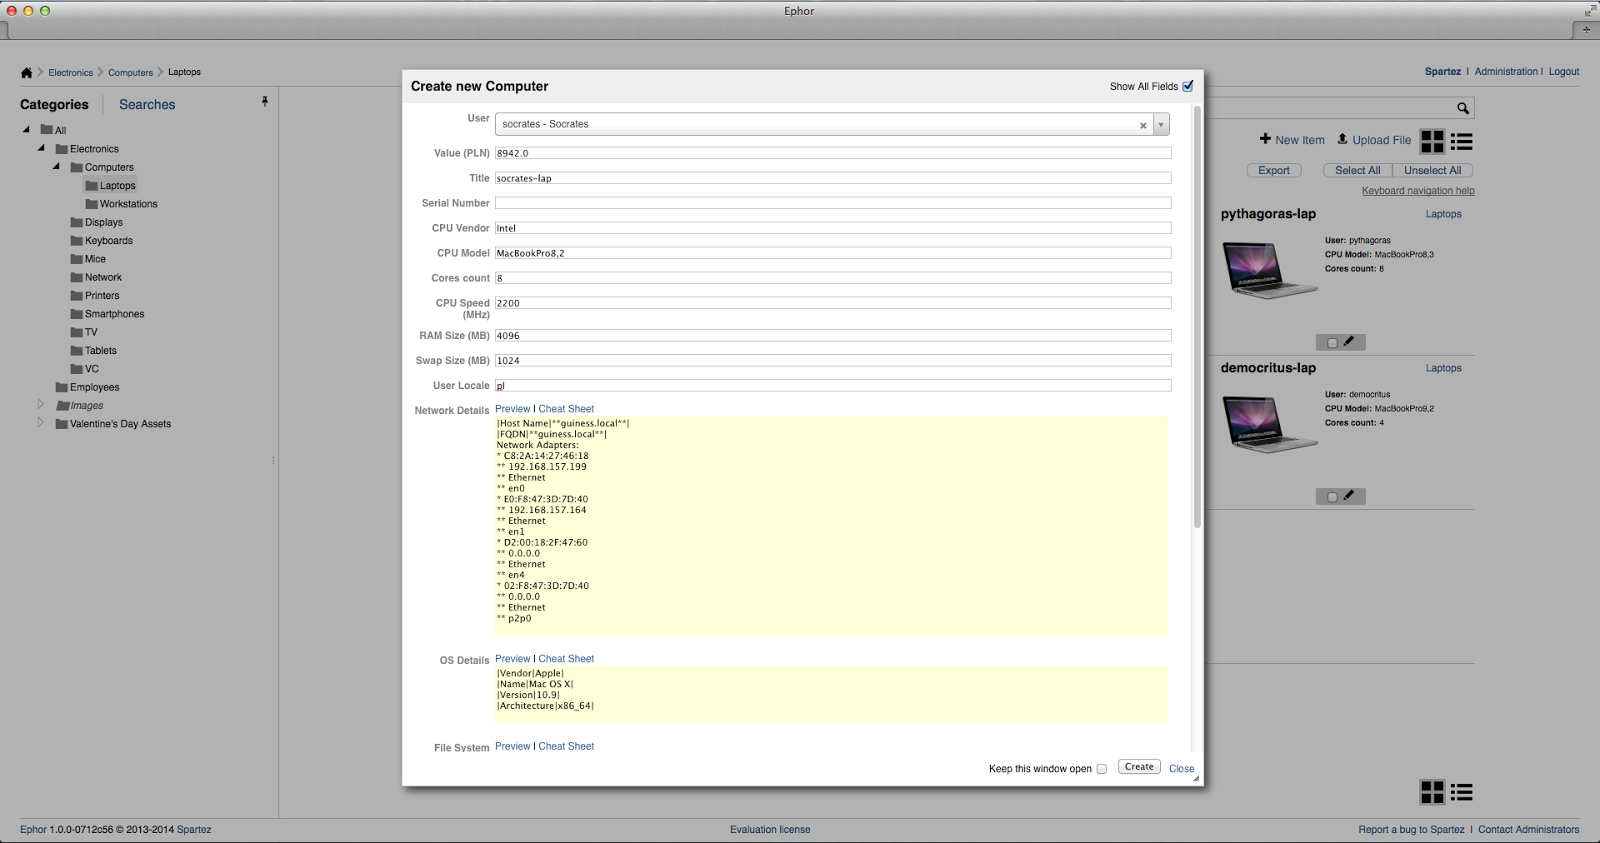The image size is (1600, 843).
Task: Close the Create new Computer dialog
Action: pos(1181,769)
